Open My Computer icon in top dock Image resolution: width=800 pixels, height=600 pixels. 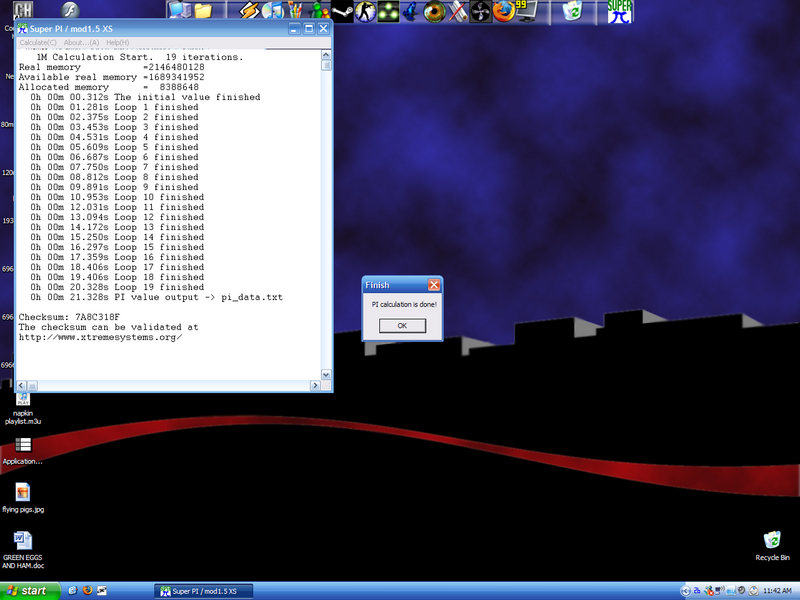point(179,10)
